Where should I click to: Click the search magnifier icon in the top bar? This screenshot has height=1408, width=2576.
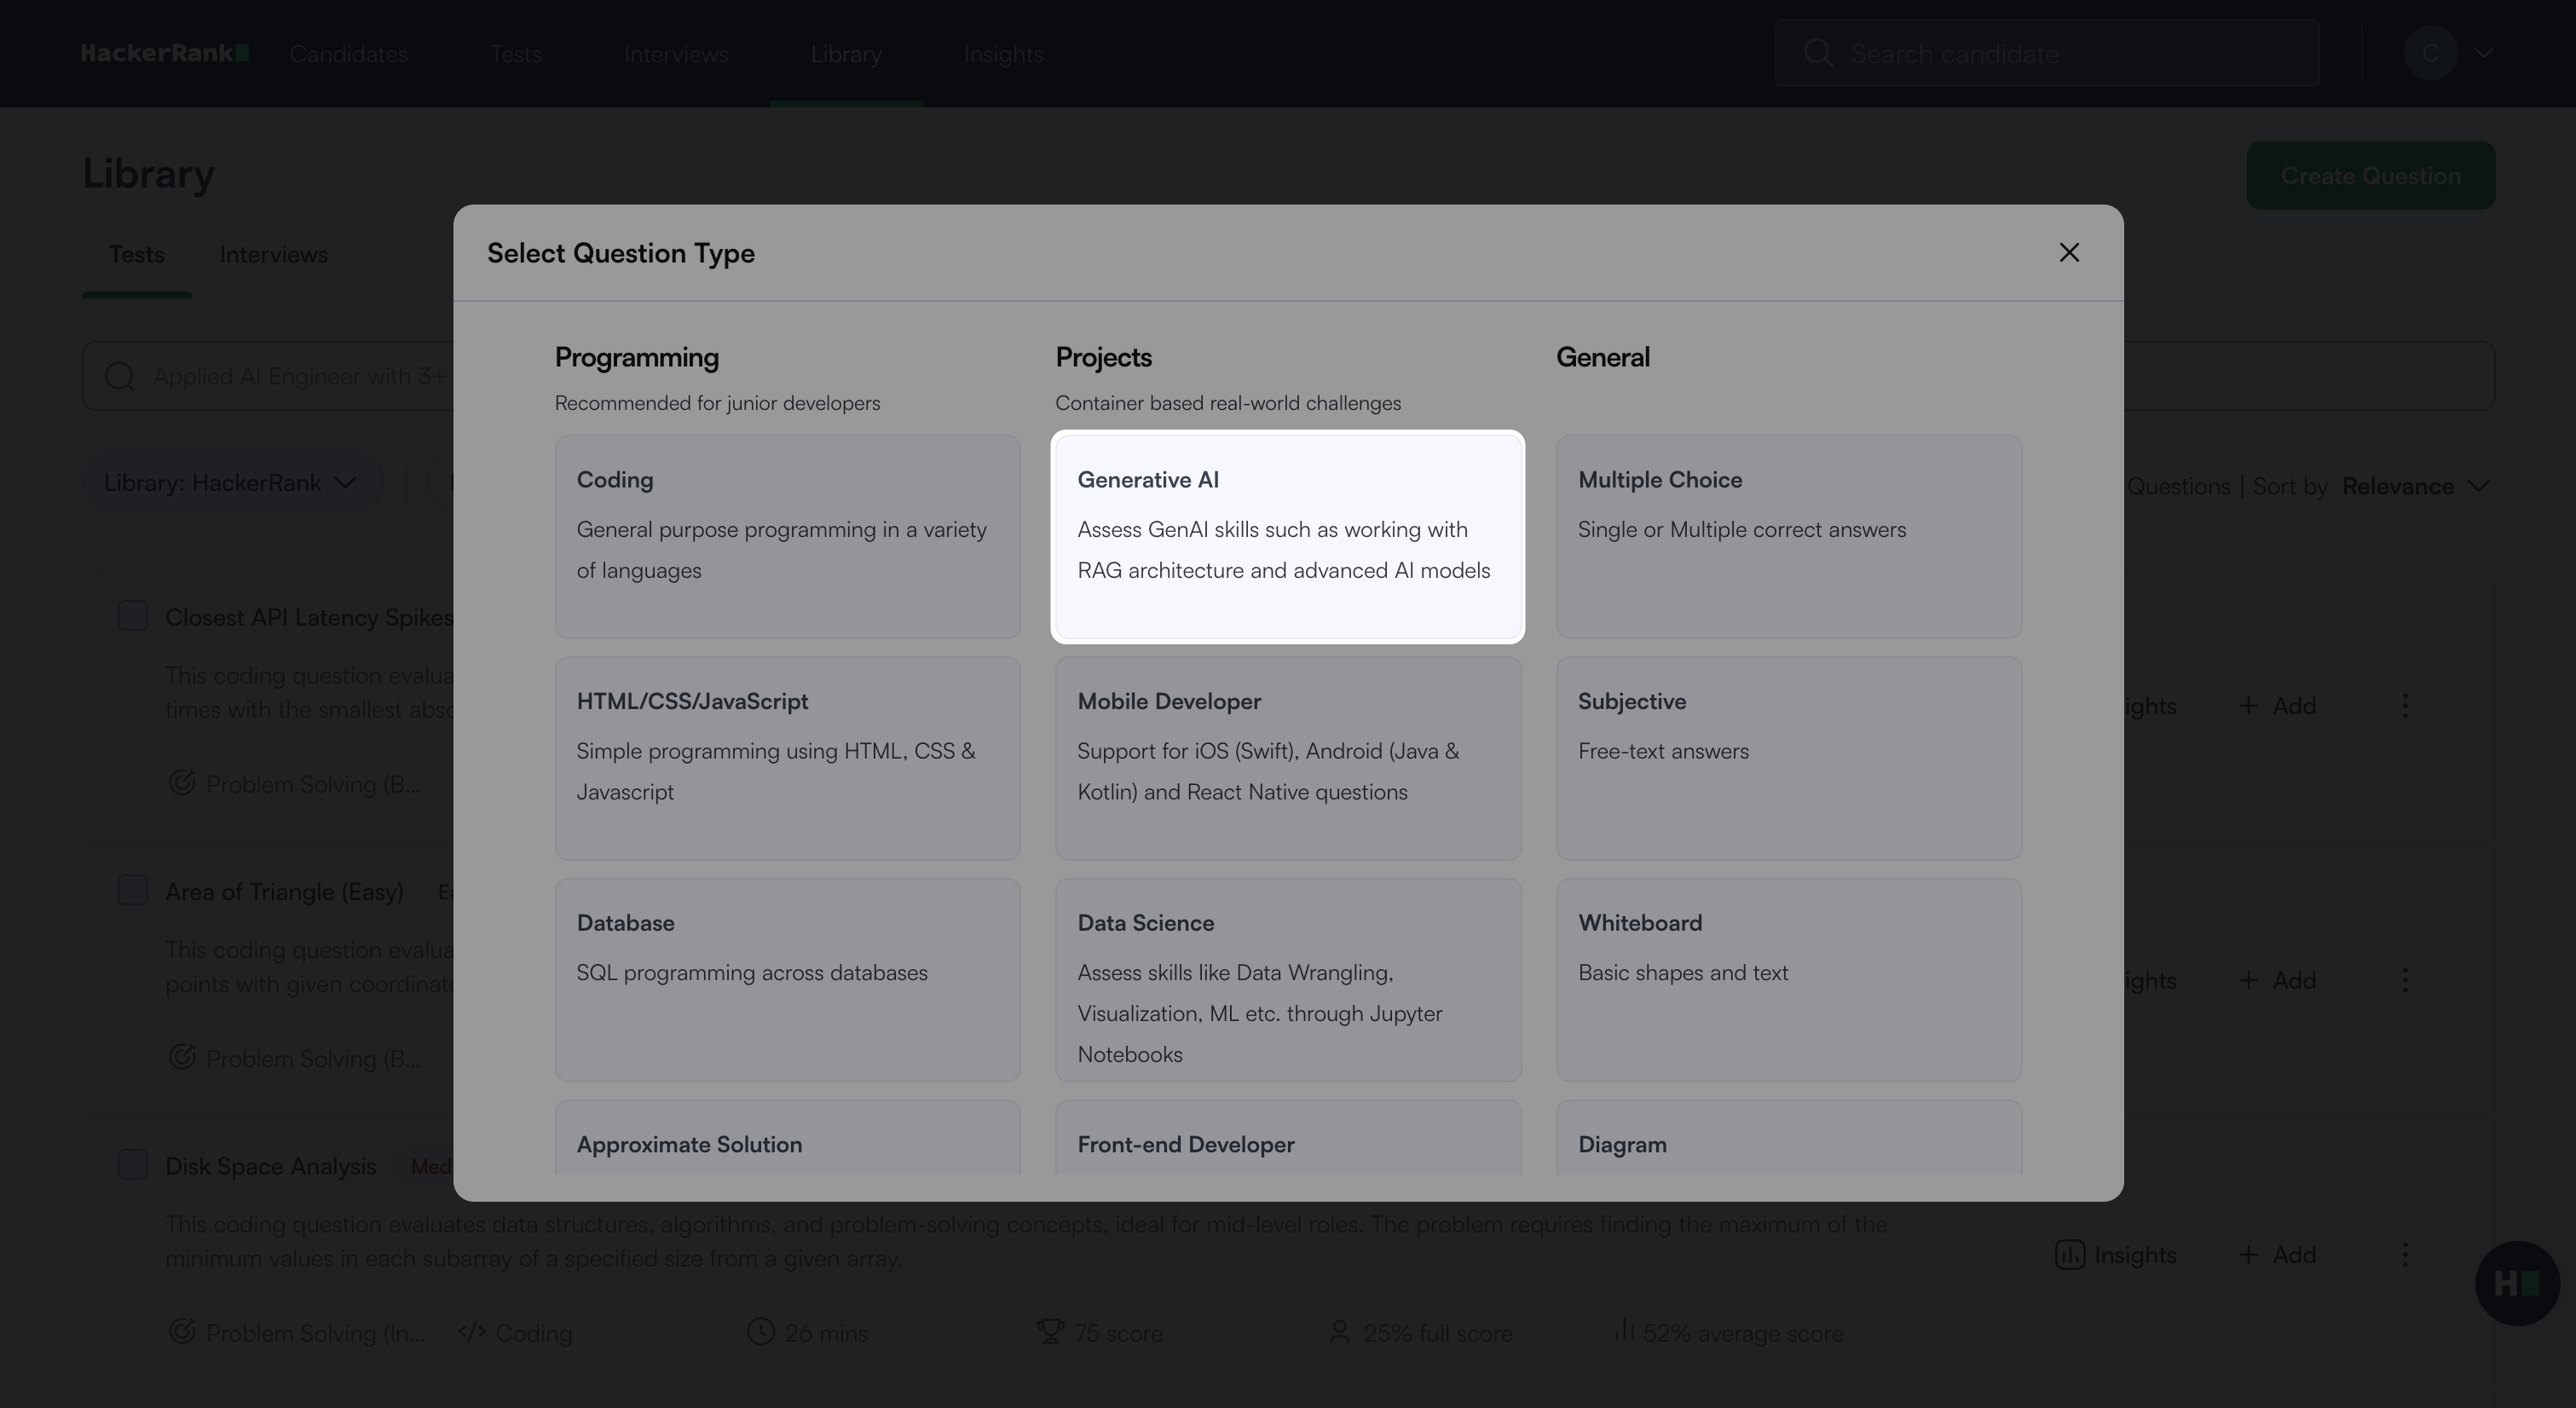click(1818, 53)
